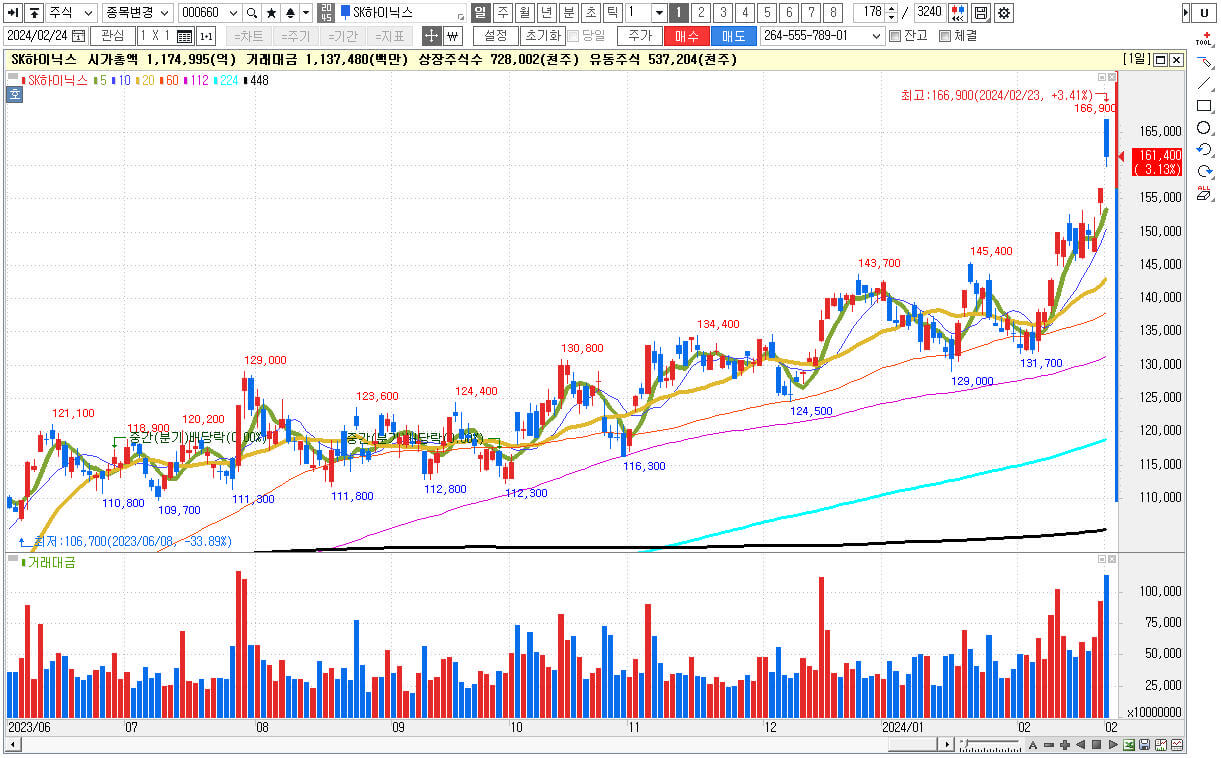Image resolution: width=1221 pixels, height=758 pixels.
Task: Enable the 체결 checkbox
Action: (x=945, y=36)
